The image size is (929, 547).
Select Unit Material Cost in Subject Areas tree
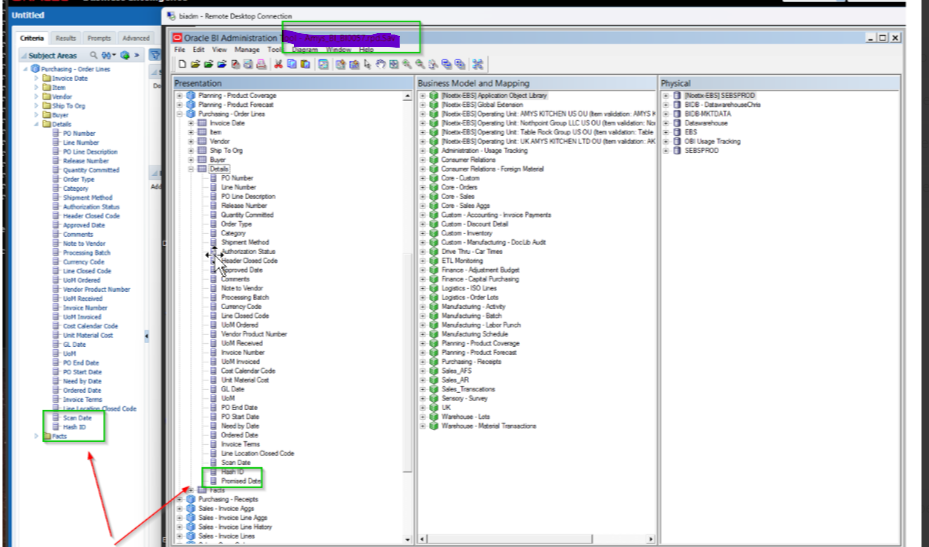88,335
